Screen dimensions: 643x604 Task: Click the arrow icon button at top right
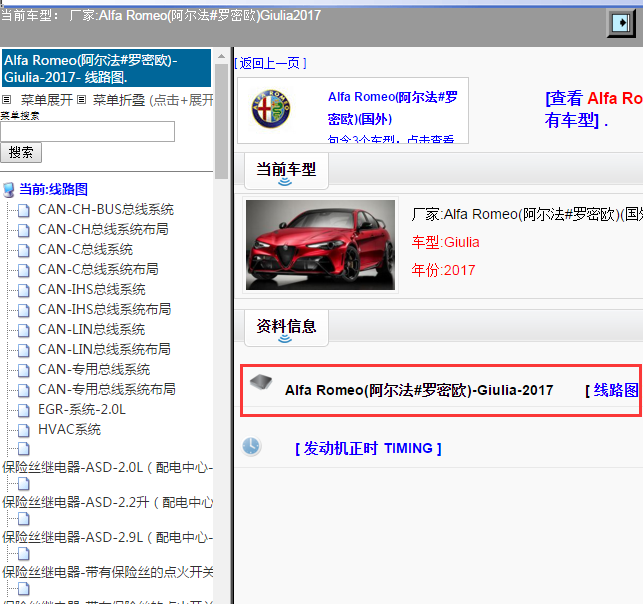point(621,23)
